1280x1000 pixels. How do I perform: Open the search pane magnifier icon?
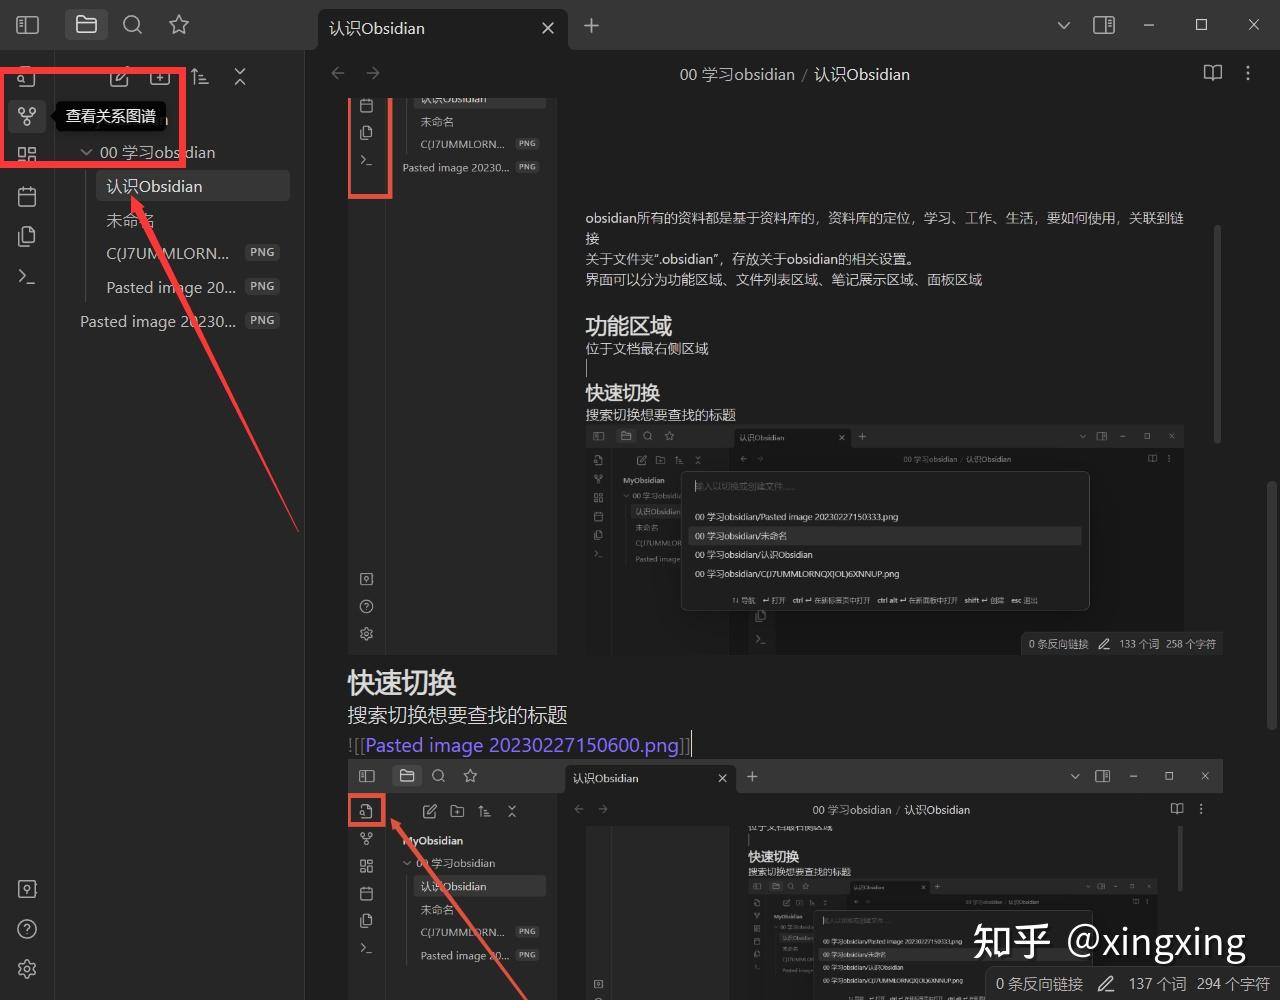132,25
